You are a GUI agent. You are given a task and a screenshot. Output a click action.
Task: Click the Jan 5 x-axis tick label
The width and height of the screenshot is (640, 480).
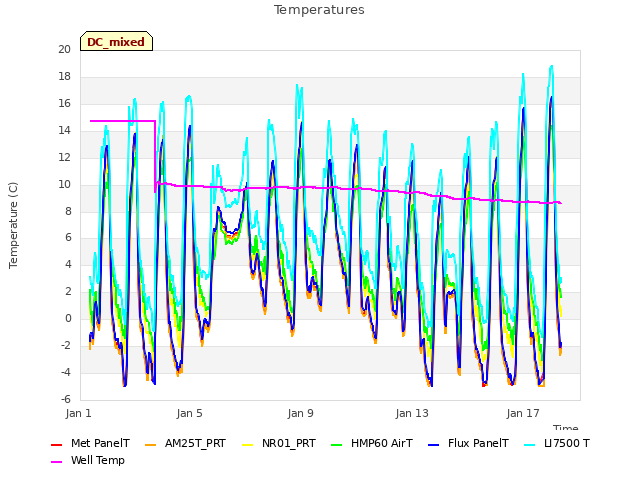point(189,413)
